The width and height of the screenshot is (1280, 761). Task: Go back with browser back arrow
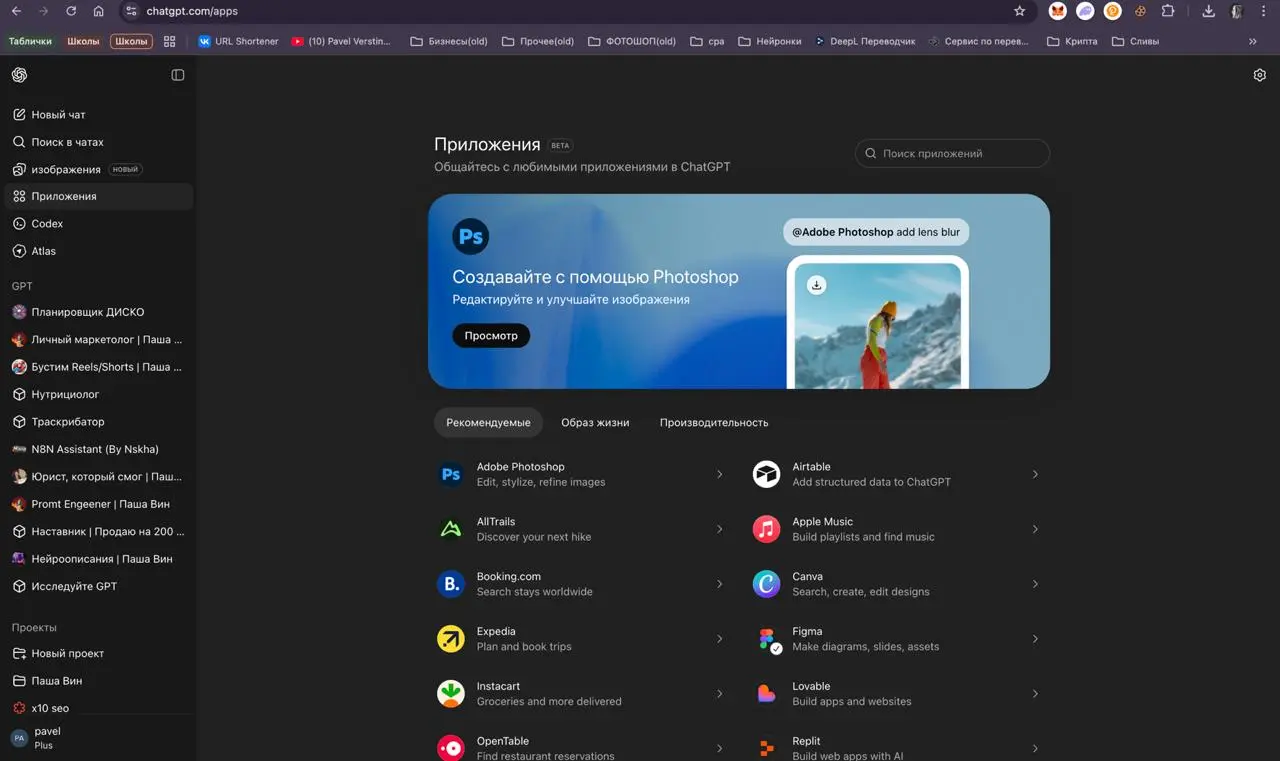pos(16,11)
